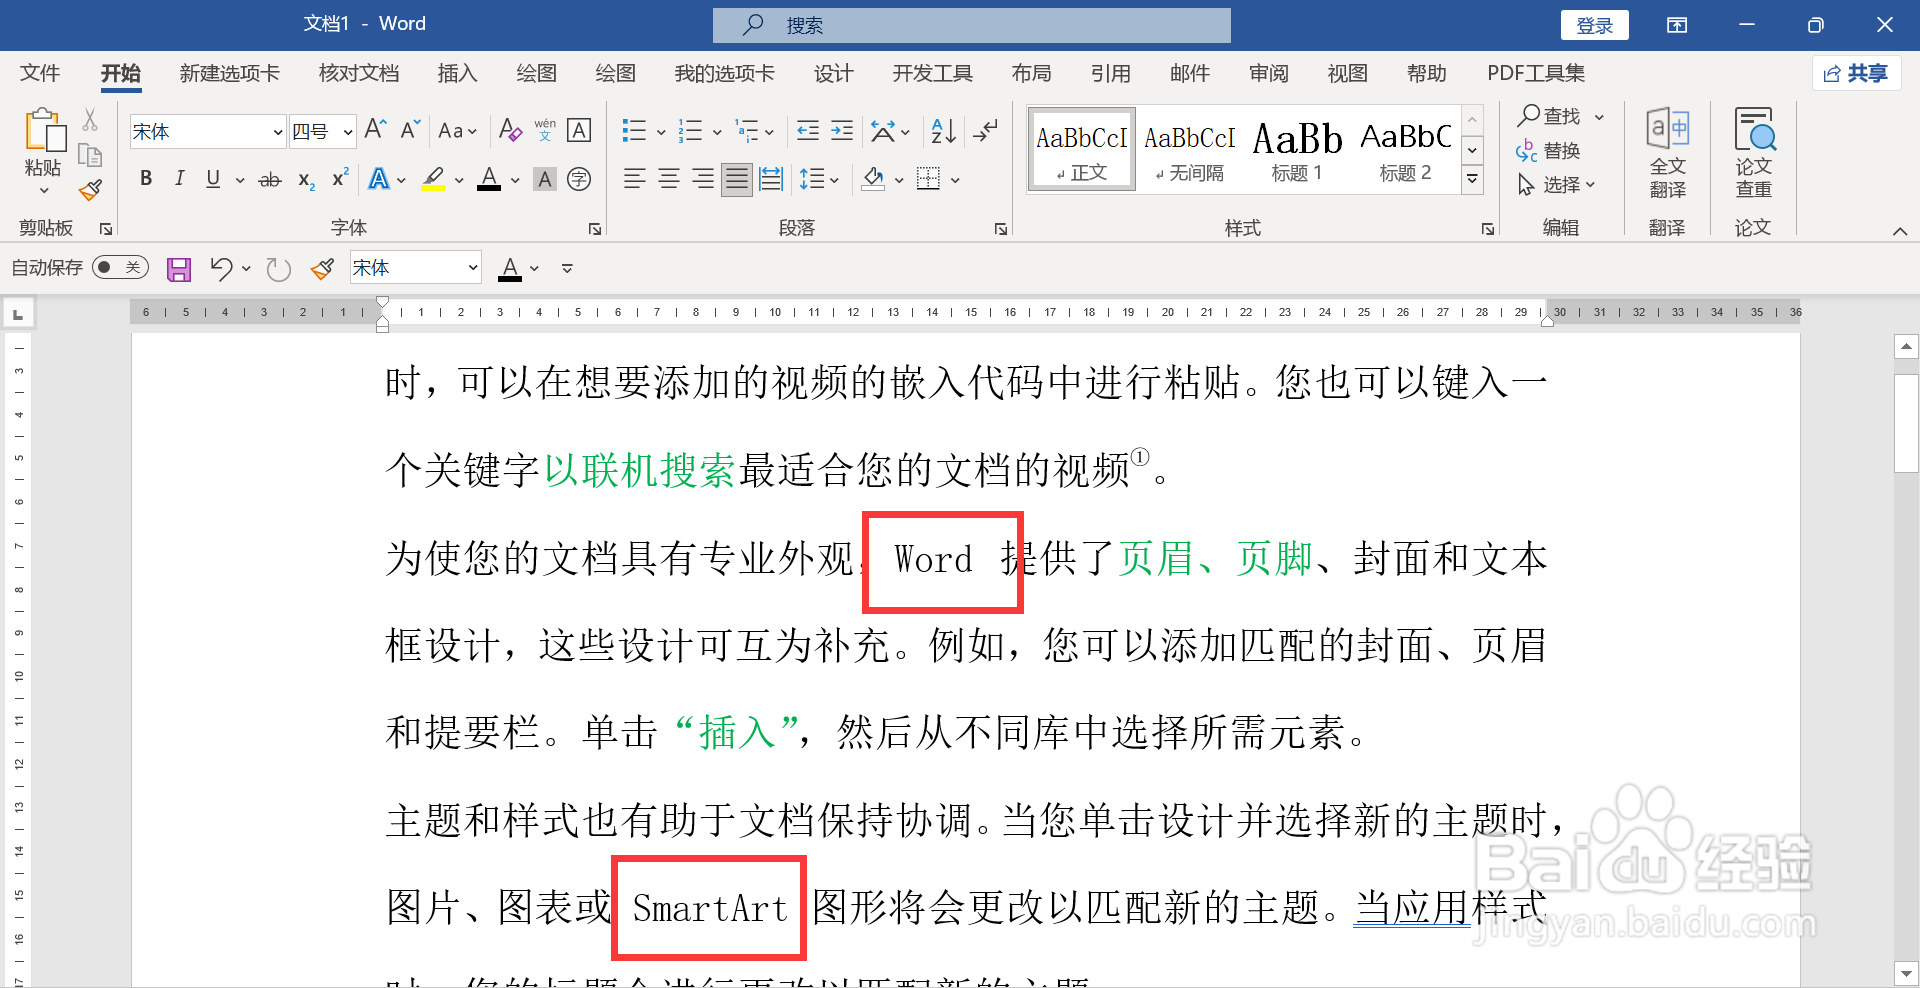1920x988 pixels.
Task: Apply the 标题 1 heading style
Action: [x=1297, y=150]
